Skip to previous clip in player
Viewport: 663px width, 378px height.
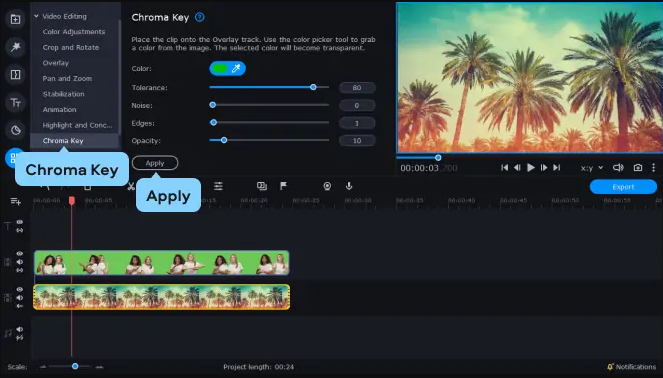click(504, 168)
